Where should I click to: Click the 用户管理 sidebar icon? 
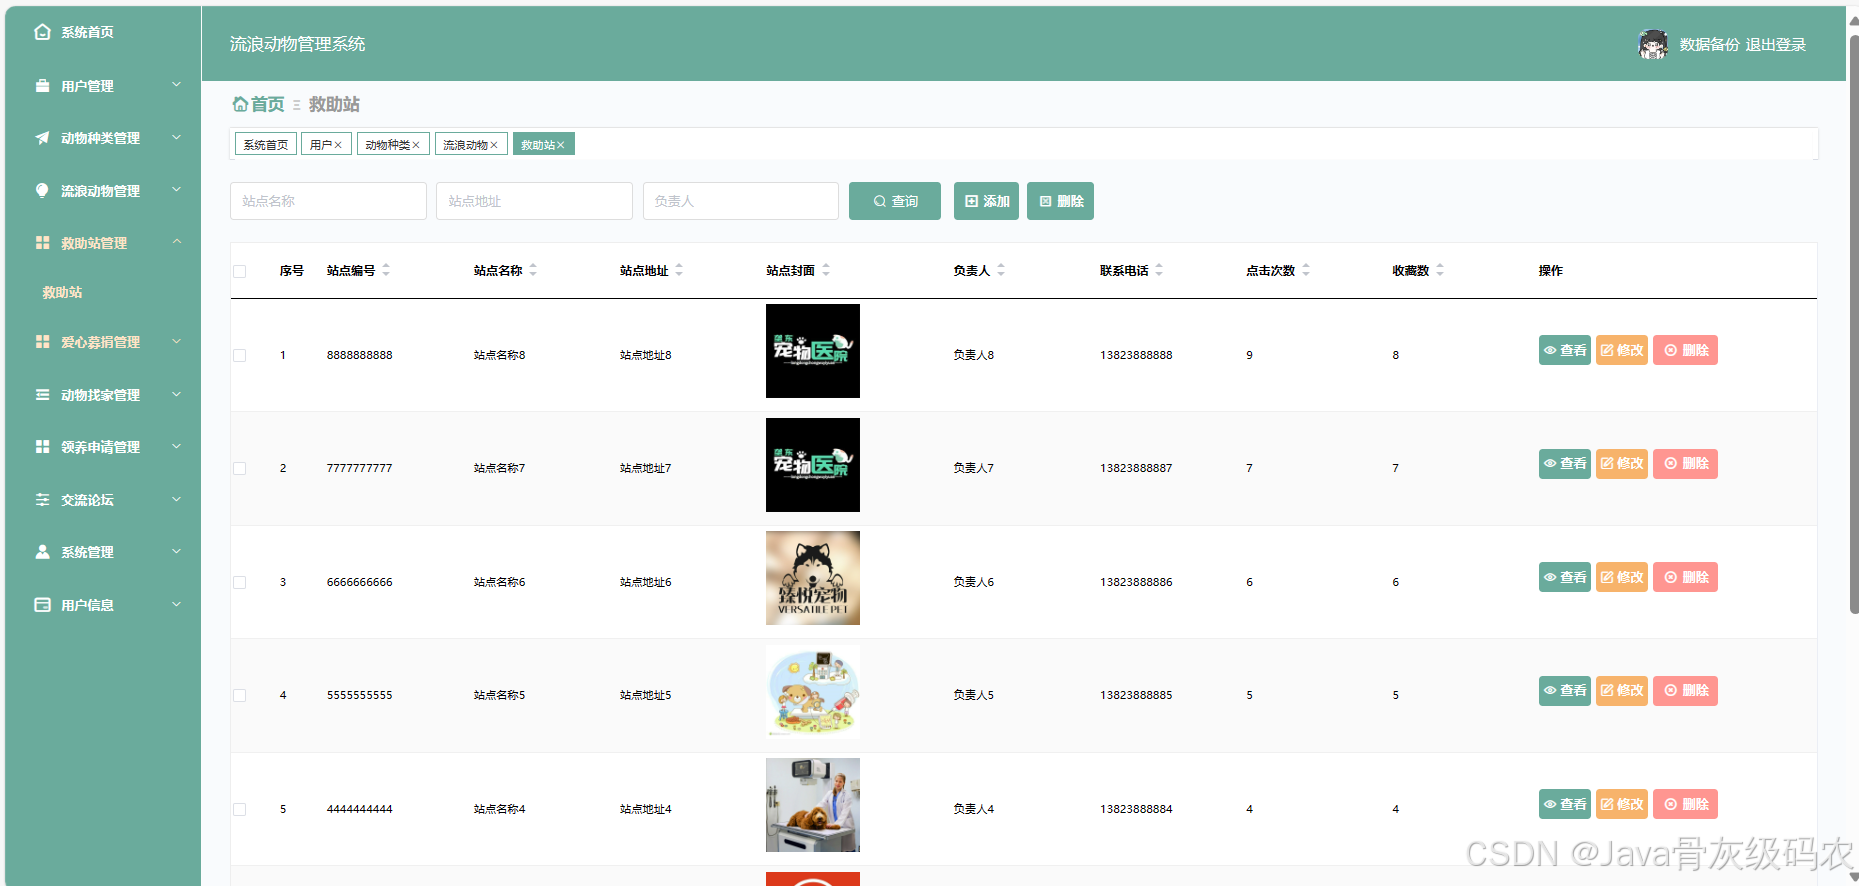[42, 86]
